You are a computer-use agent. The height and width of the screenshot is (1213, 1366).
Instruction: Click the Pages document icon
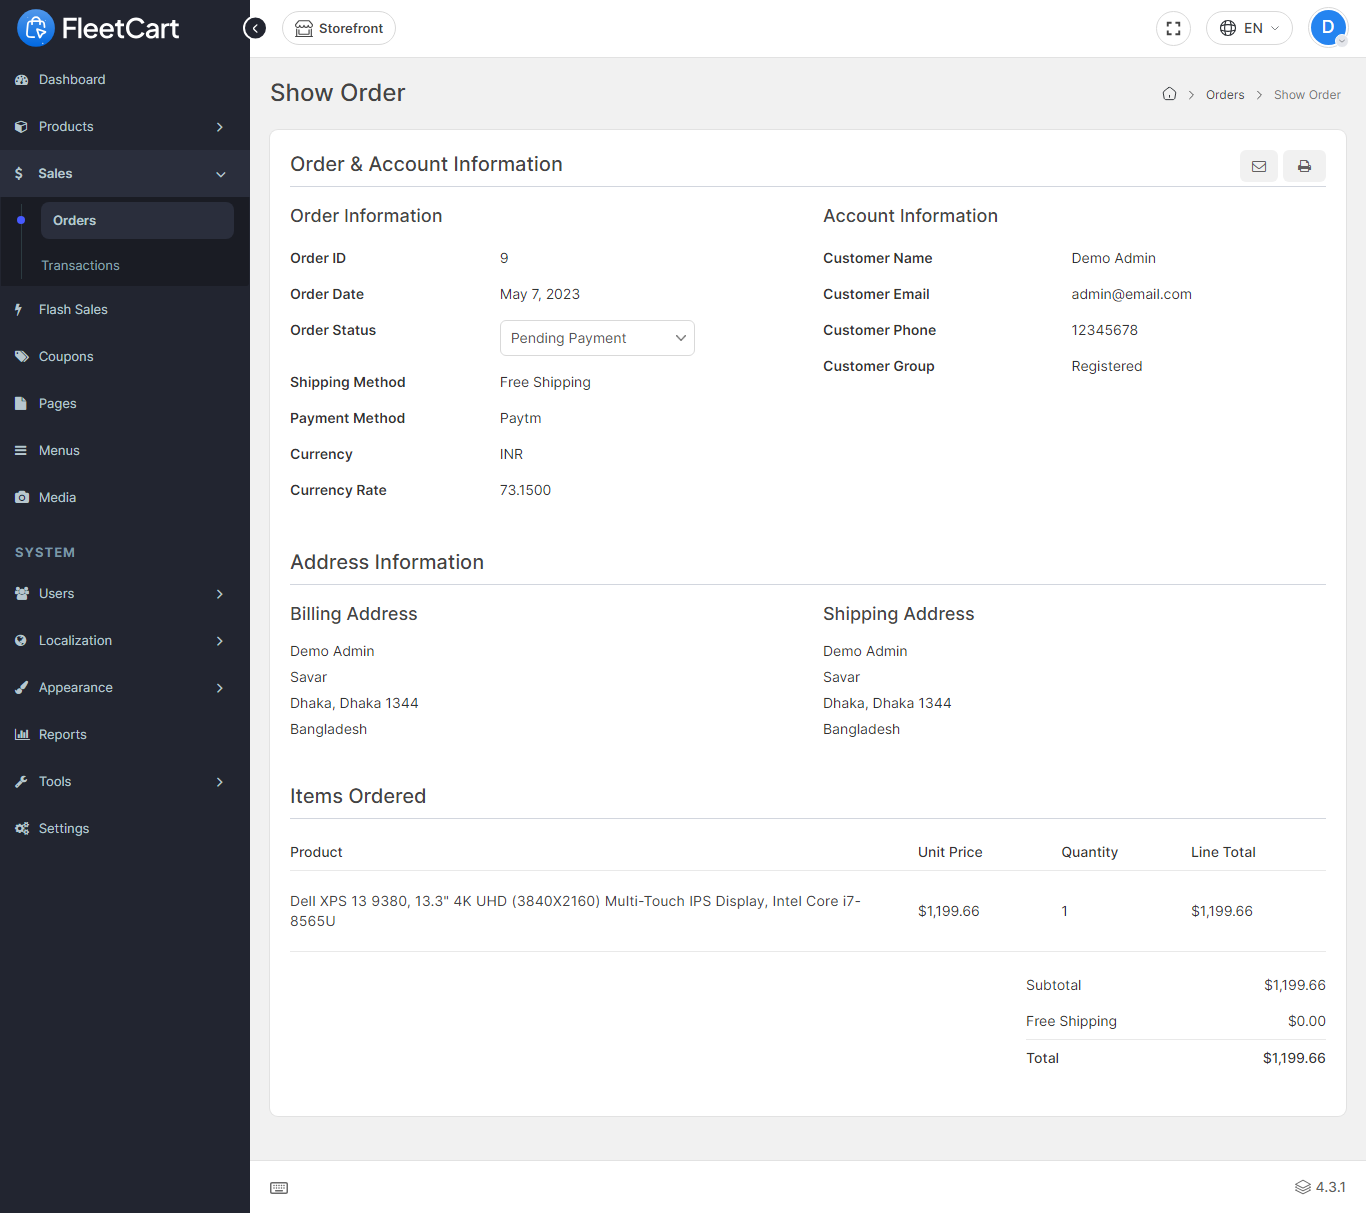pyautogui.click(x=20, y=404)
